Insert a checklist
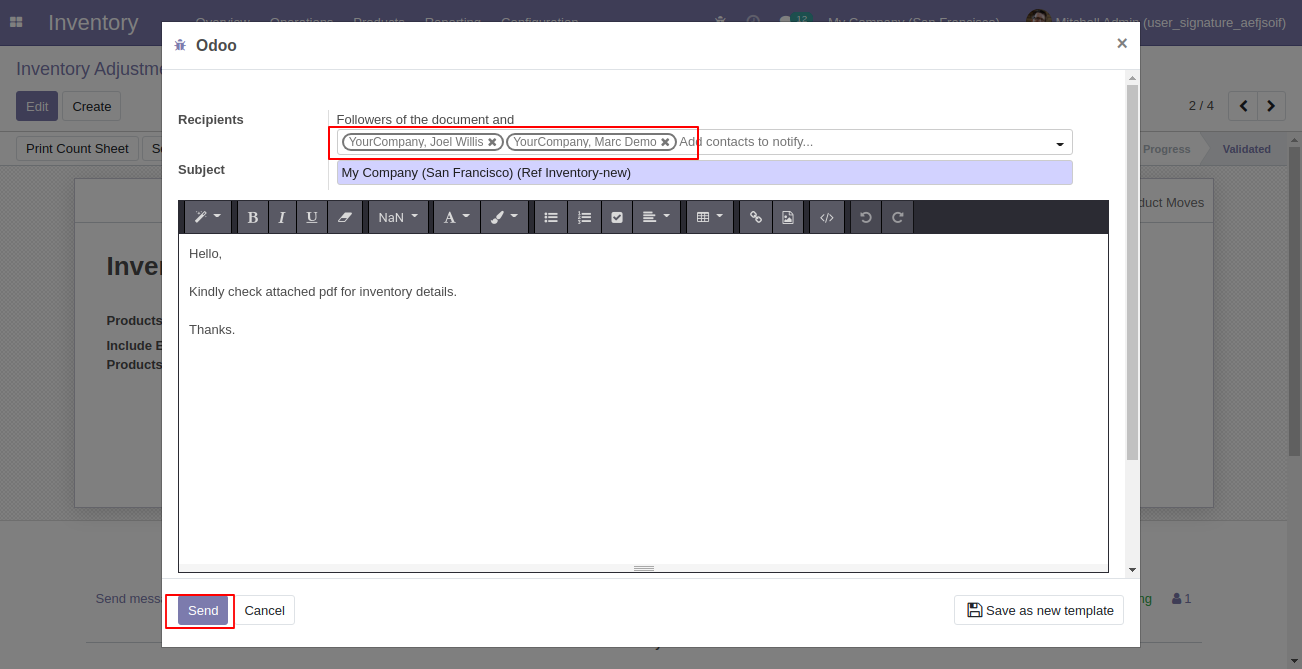1302x669 pixels. [x=617, y=217]
